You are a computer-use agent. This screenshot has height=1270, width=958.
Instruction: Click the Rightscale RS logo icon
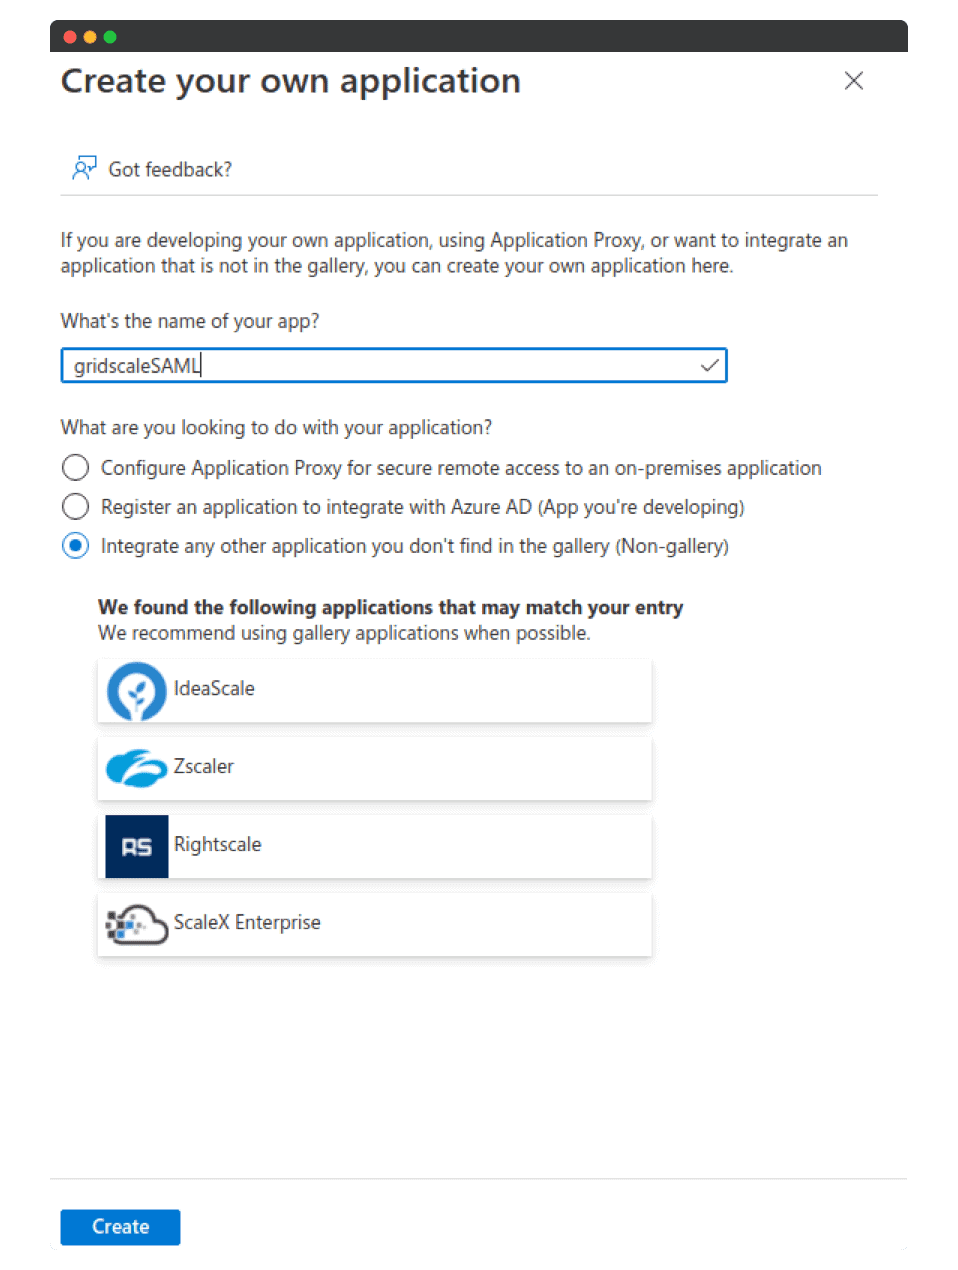137,846
